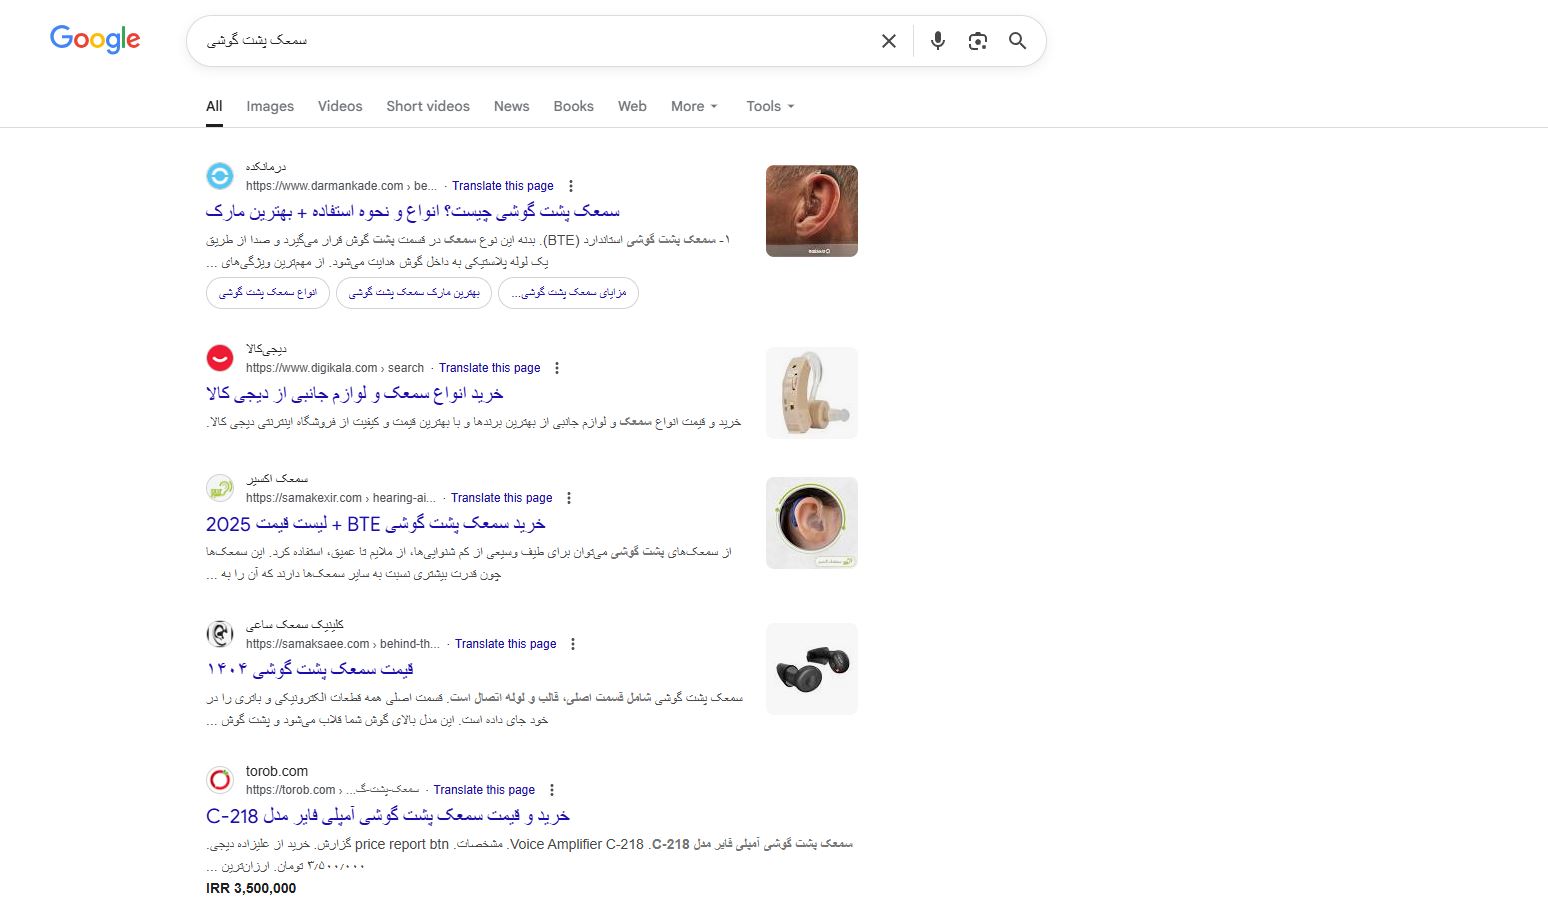Open the darmankade result favicon
Viewport: 1548px width, 902px height.
click(220, 176)
